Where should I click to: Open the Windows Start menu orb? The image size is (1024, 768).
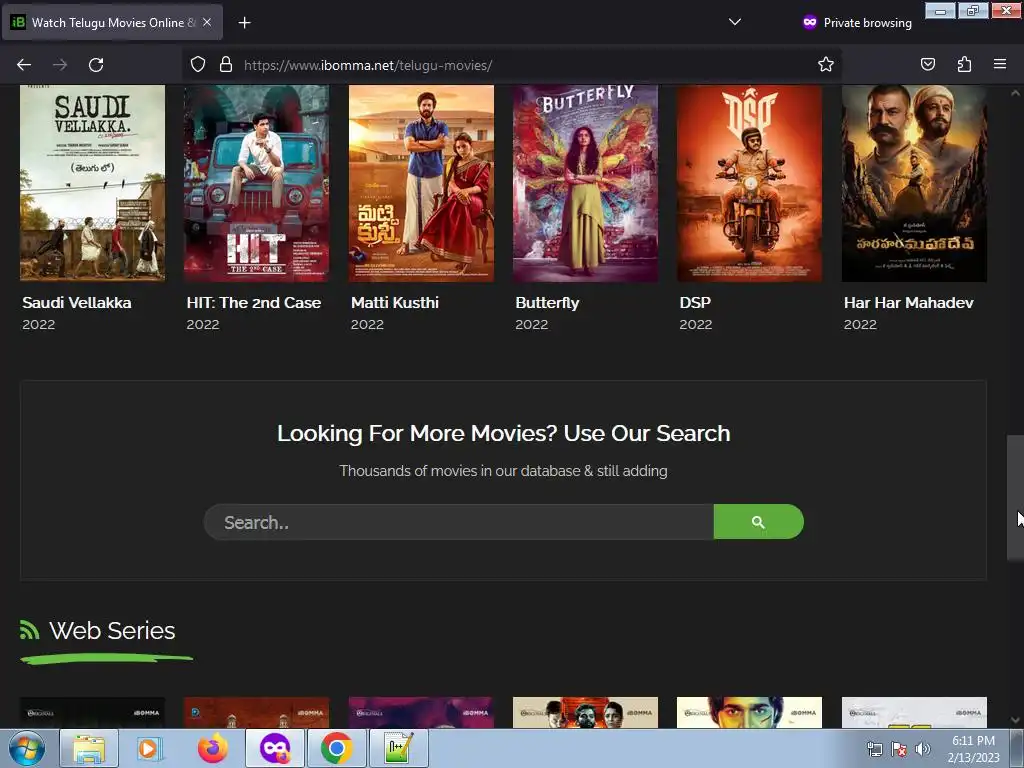coord(27,748)
